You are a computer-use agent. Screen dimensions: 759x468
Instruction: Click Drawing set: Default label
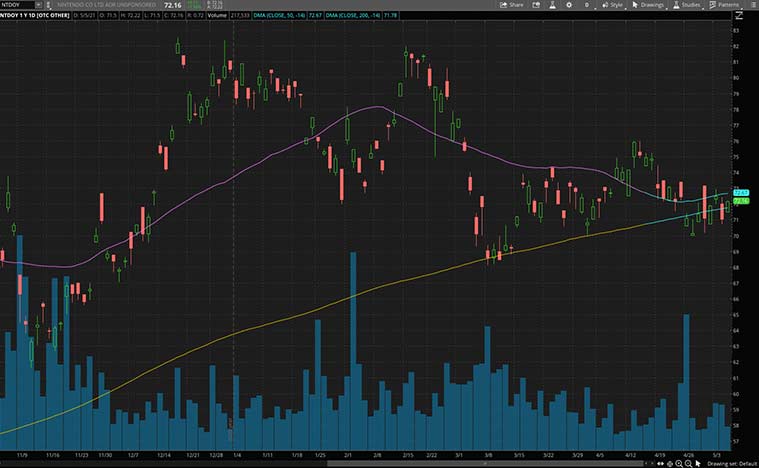[x=728, y=464]
